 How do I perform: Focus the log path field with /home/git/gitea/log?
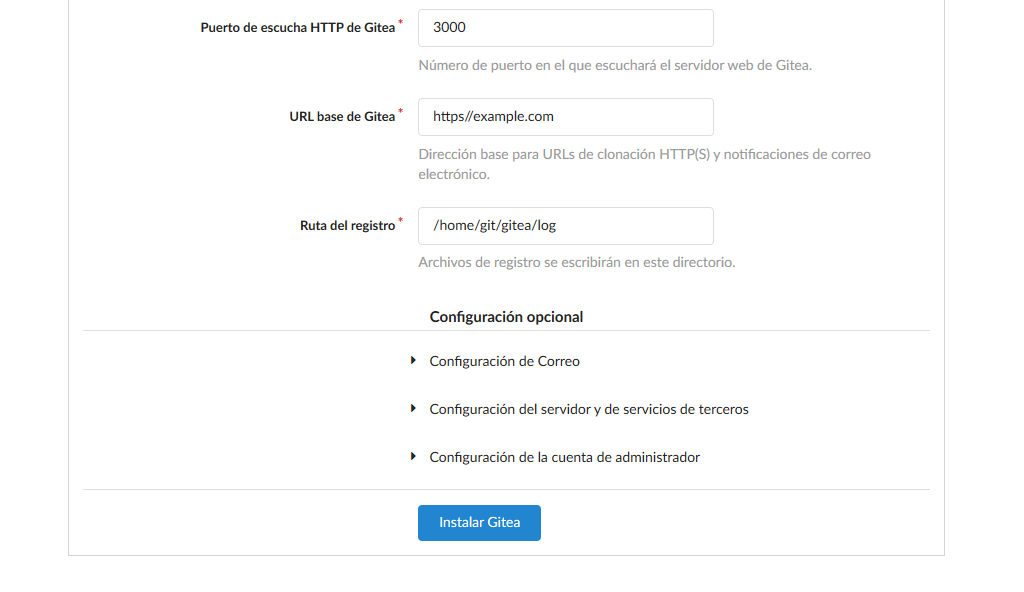tap(565, 225)
